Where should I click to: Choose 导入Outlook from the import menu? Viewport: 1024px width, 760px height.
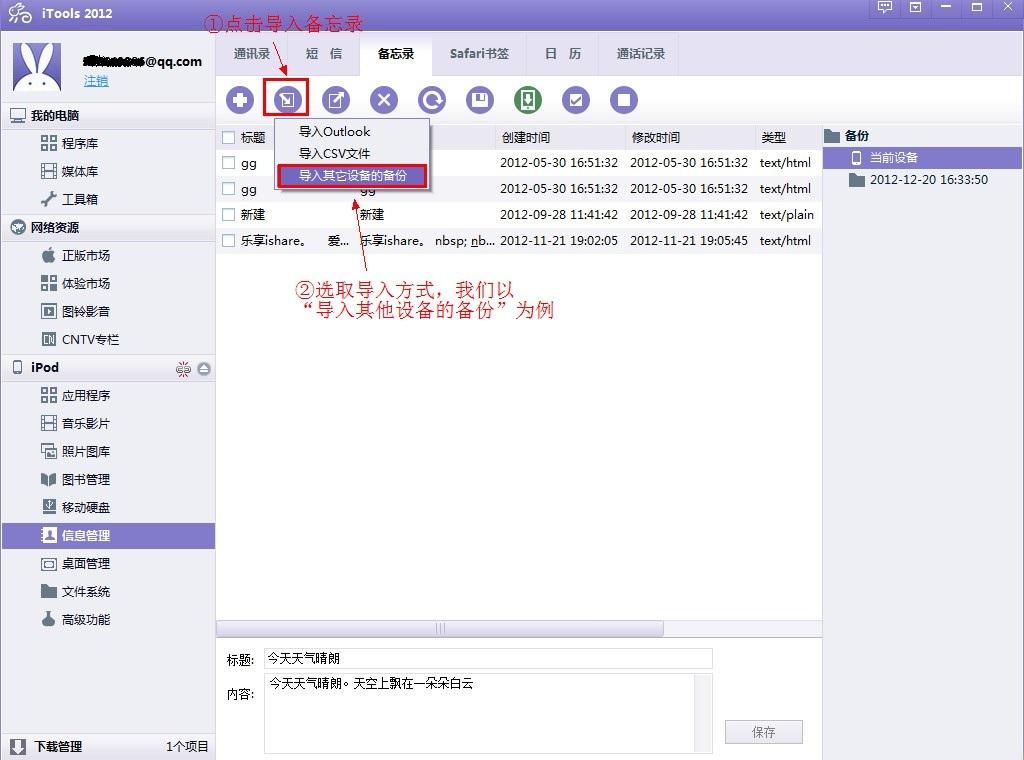pyautogui.click(x=334, y=132)
